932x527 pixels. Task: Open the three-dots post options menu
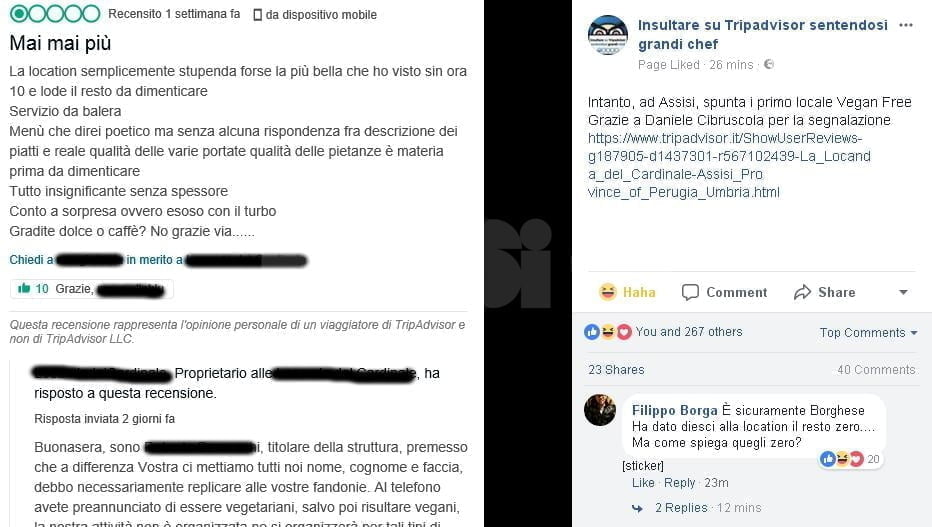pyautogui.click(x=906, y=25)
